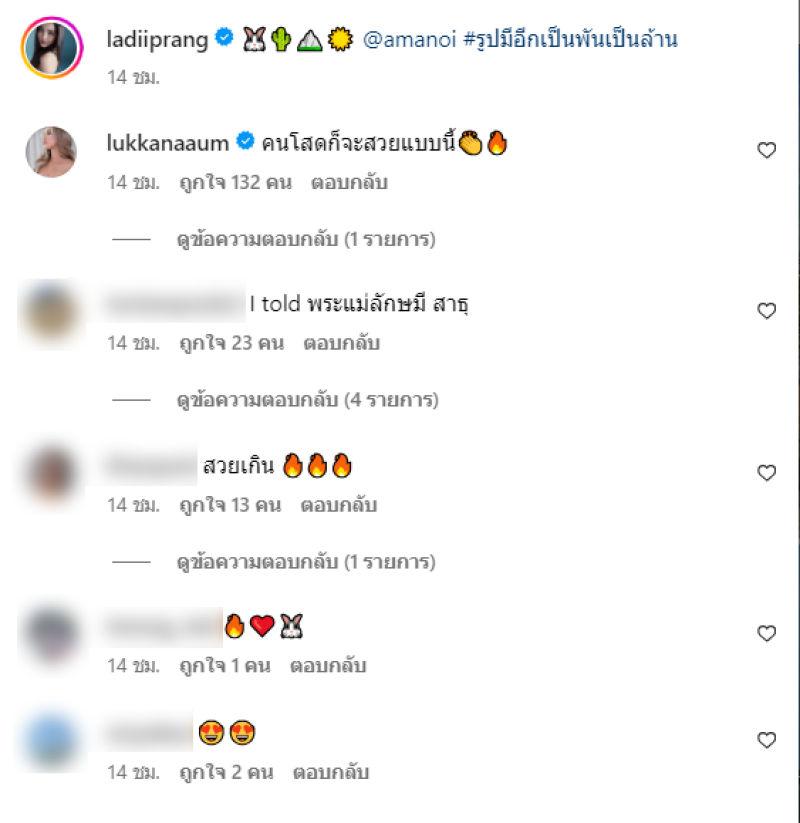View the 132 likes on lukkanaaum's comment
This screenshot has width=800, height=823.
tap(235, 183)
